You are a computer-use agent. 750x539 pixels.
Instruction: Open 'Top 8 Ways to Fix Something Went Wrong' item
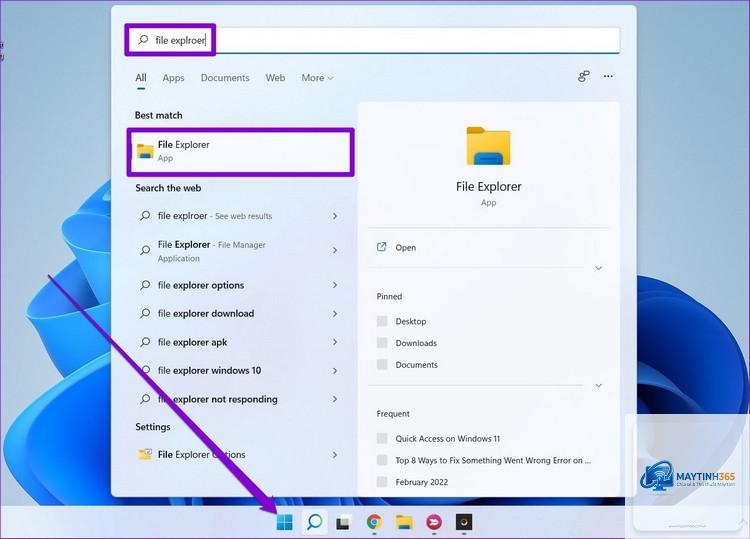(493, 460)
